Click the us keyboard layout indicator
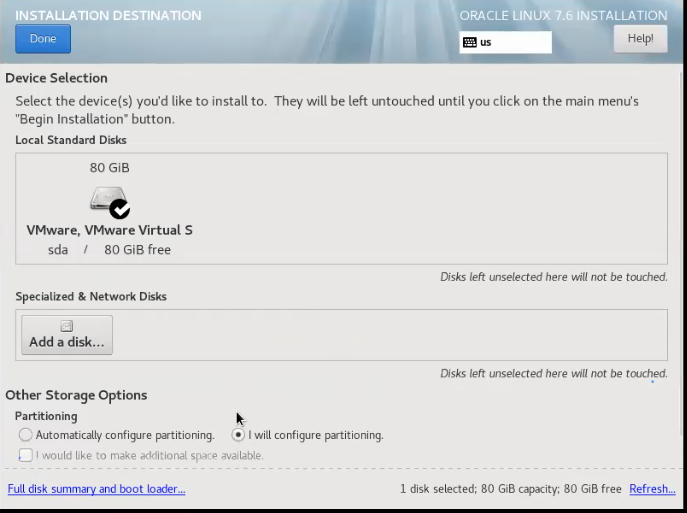 (506, 42)
